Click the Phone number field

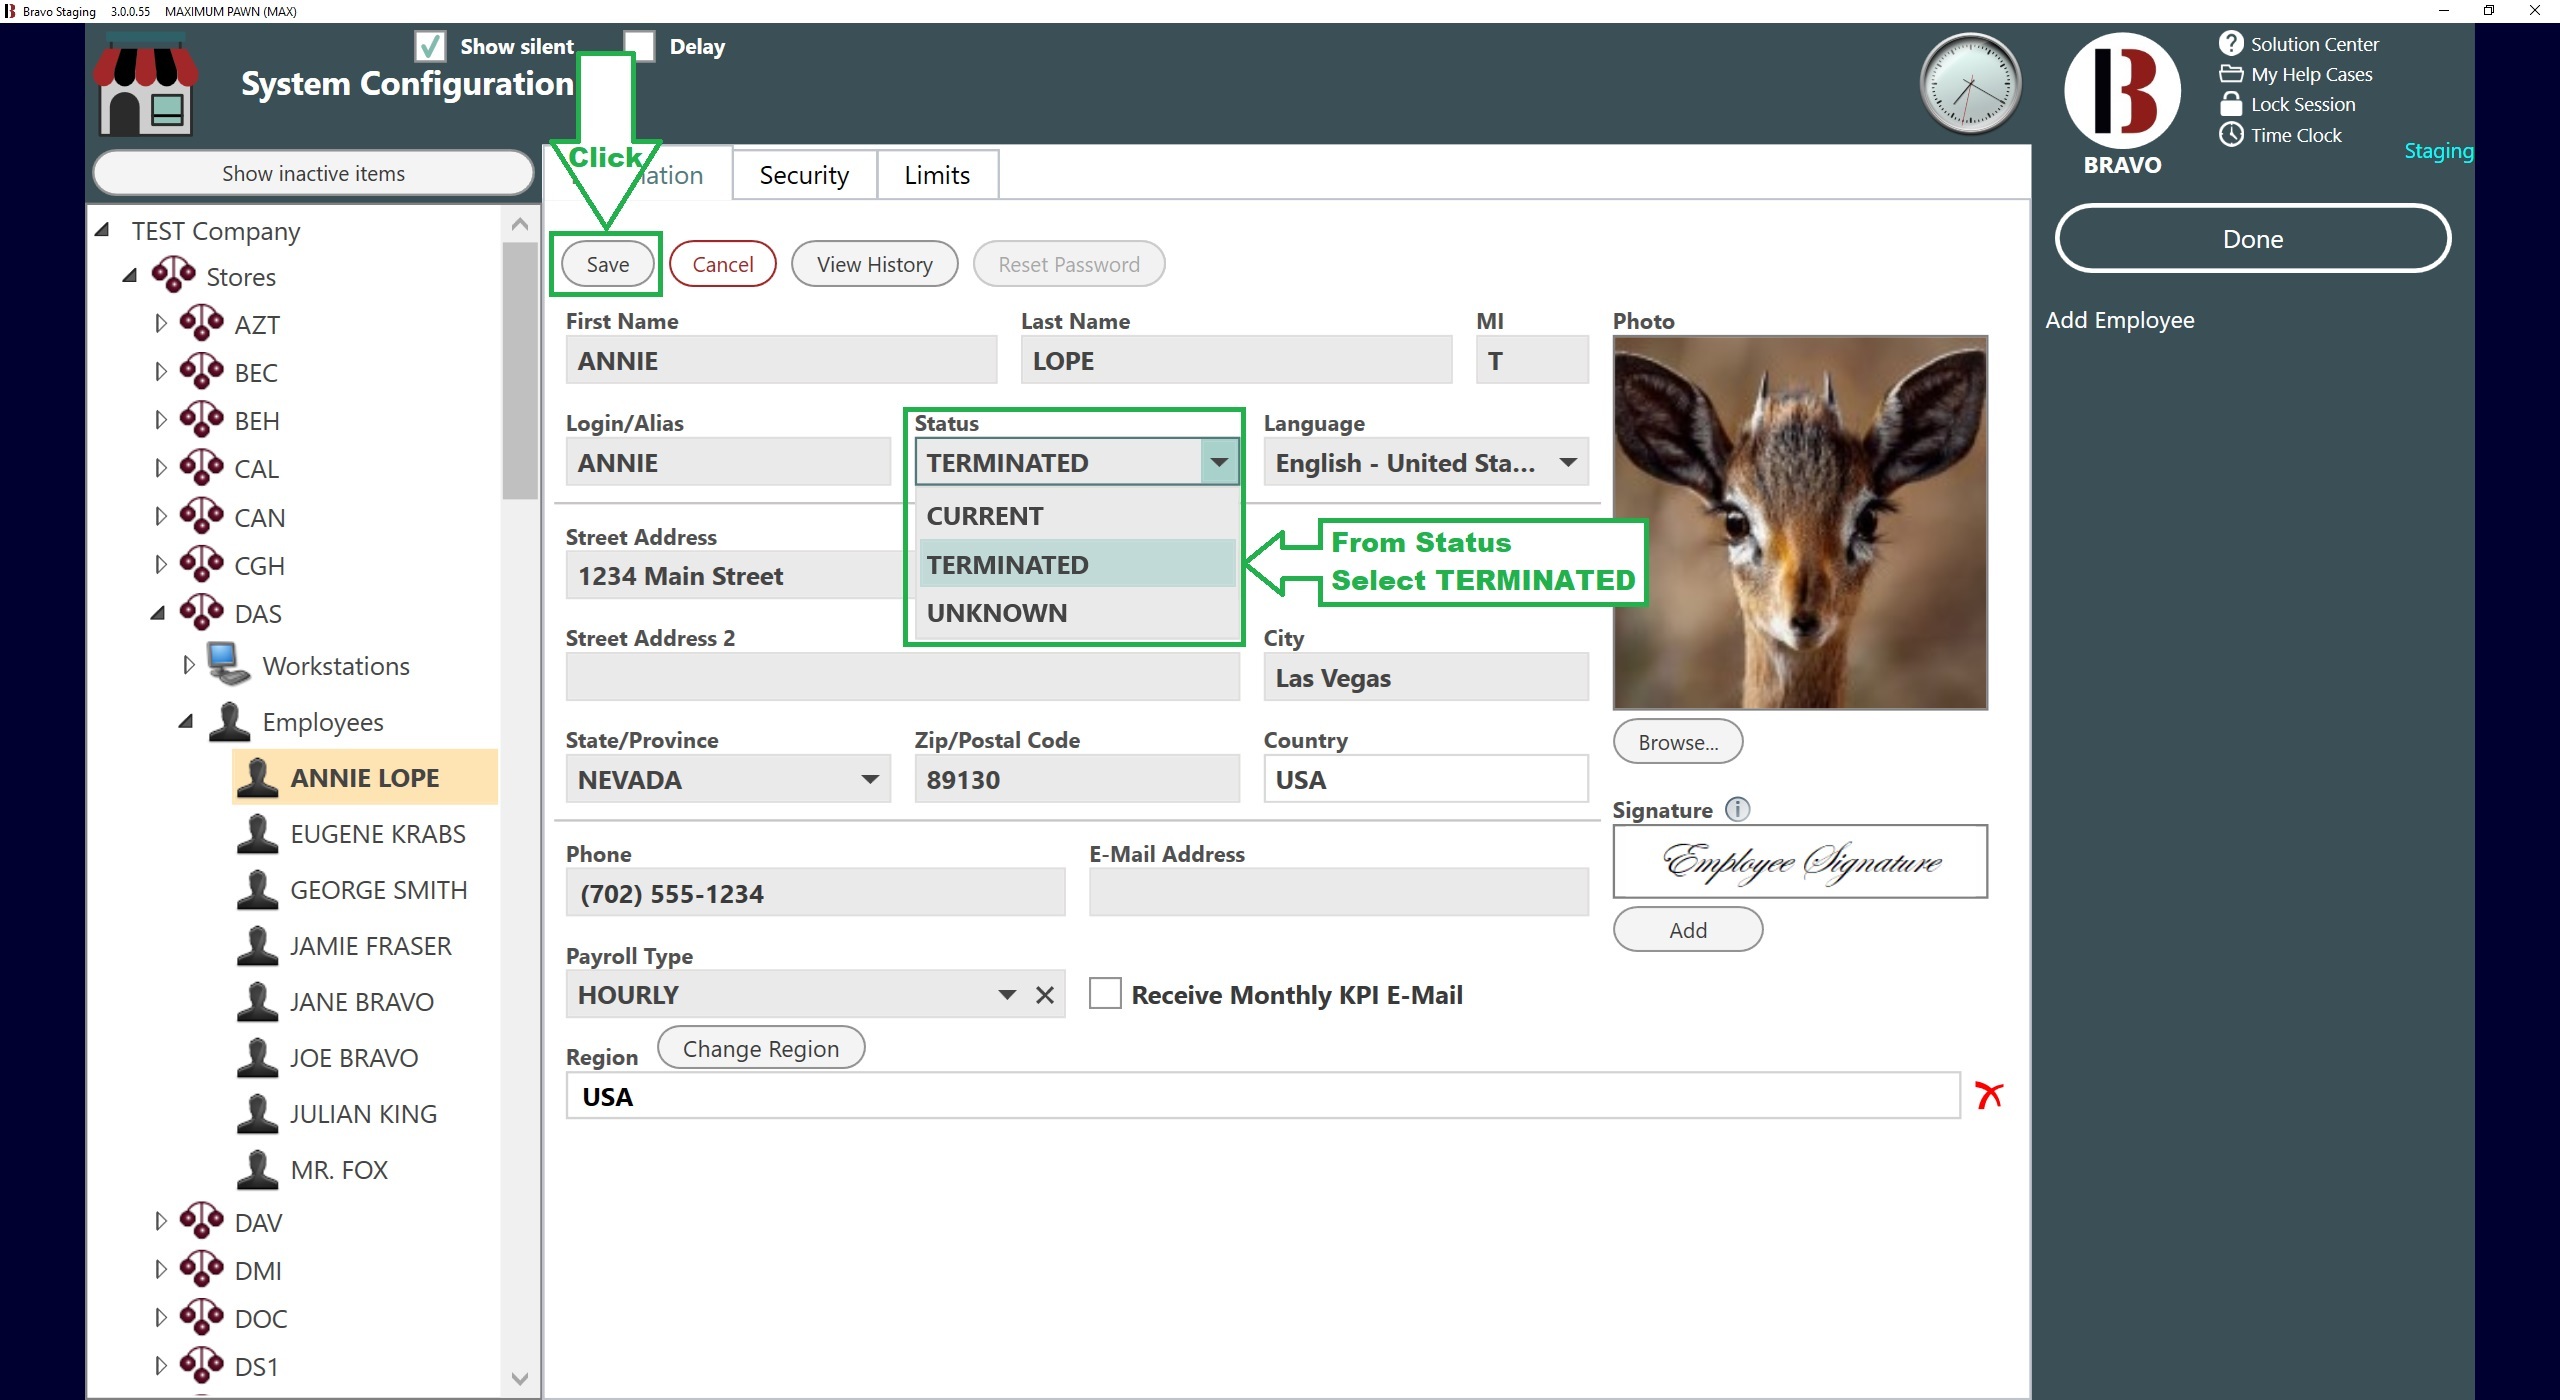pyautogui.click(x=815, y=892)
